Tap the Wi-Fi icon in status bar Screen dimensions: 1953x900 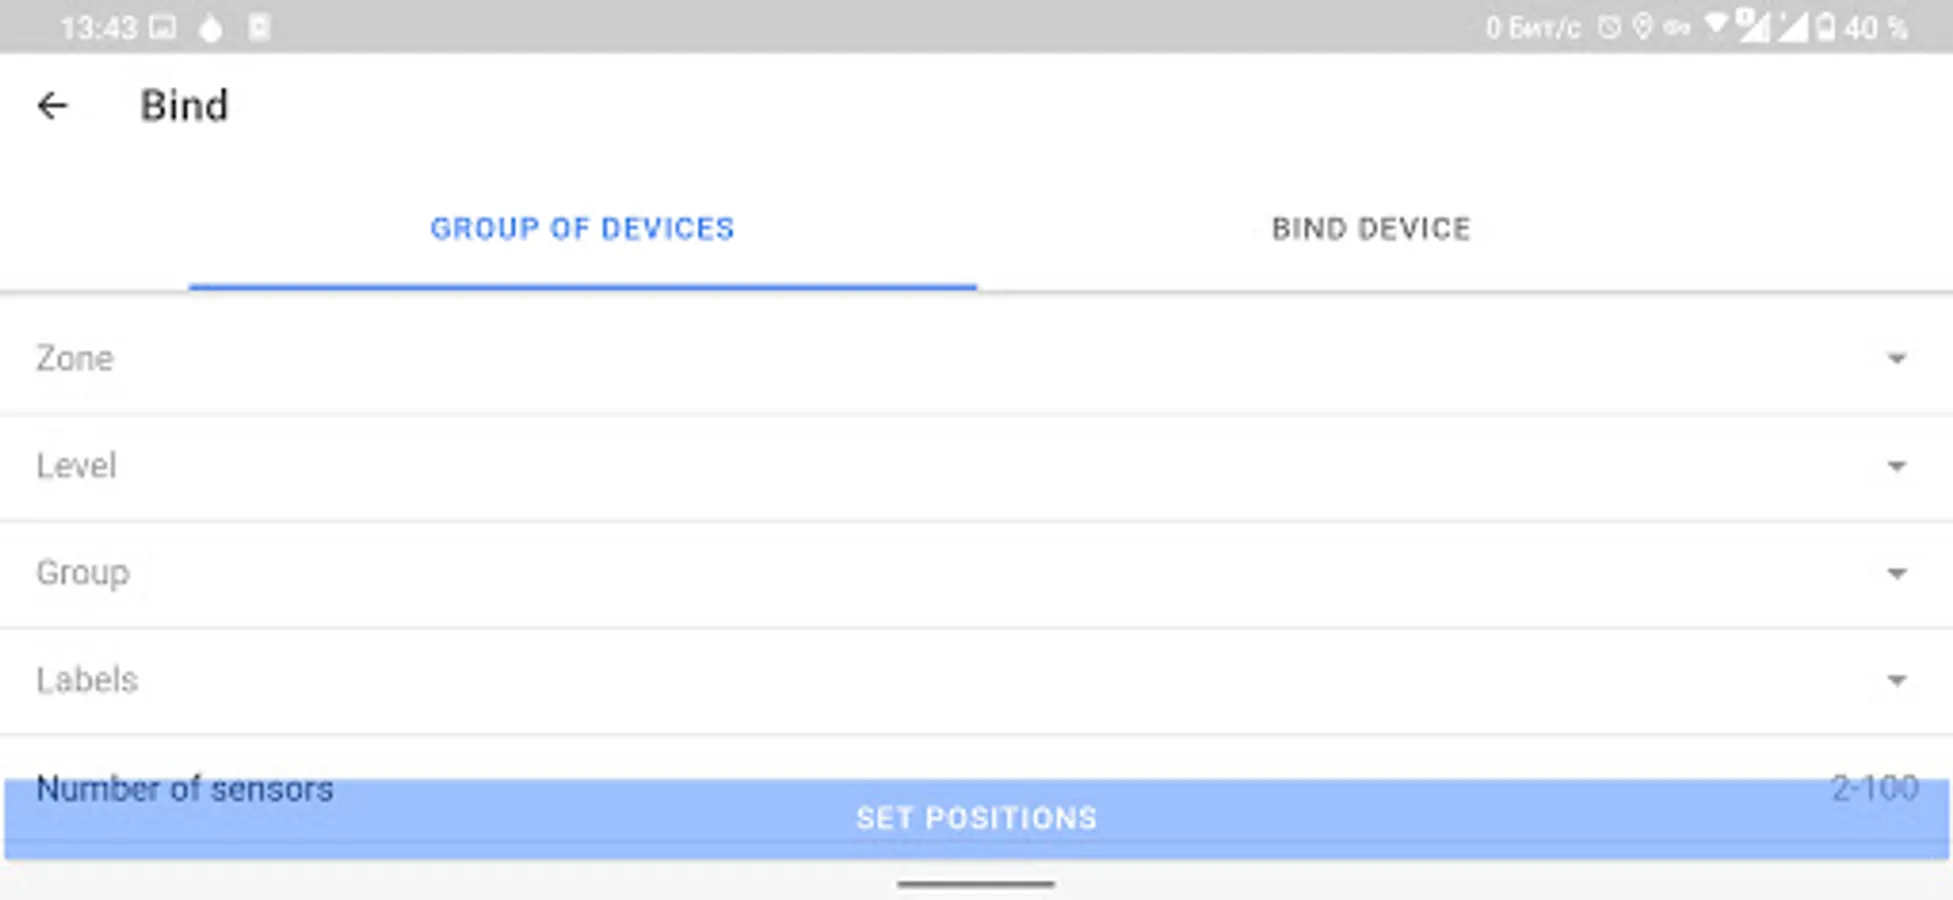click(x=1716, y=25)
